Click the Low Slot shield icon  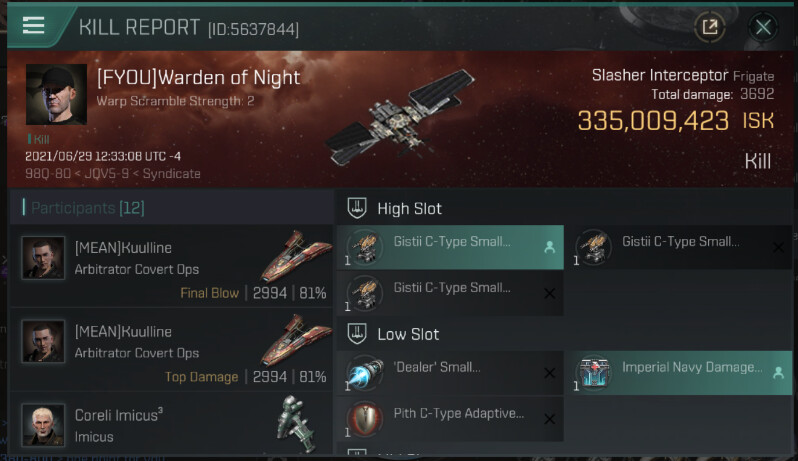coord(357,334)
